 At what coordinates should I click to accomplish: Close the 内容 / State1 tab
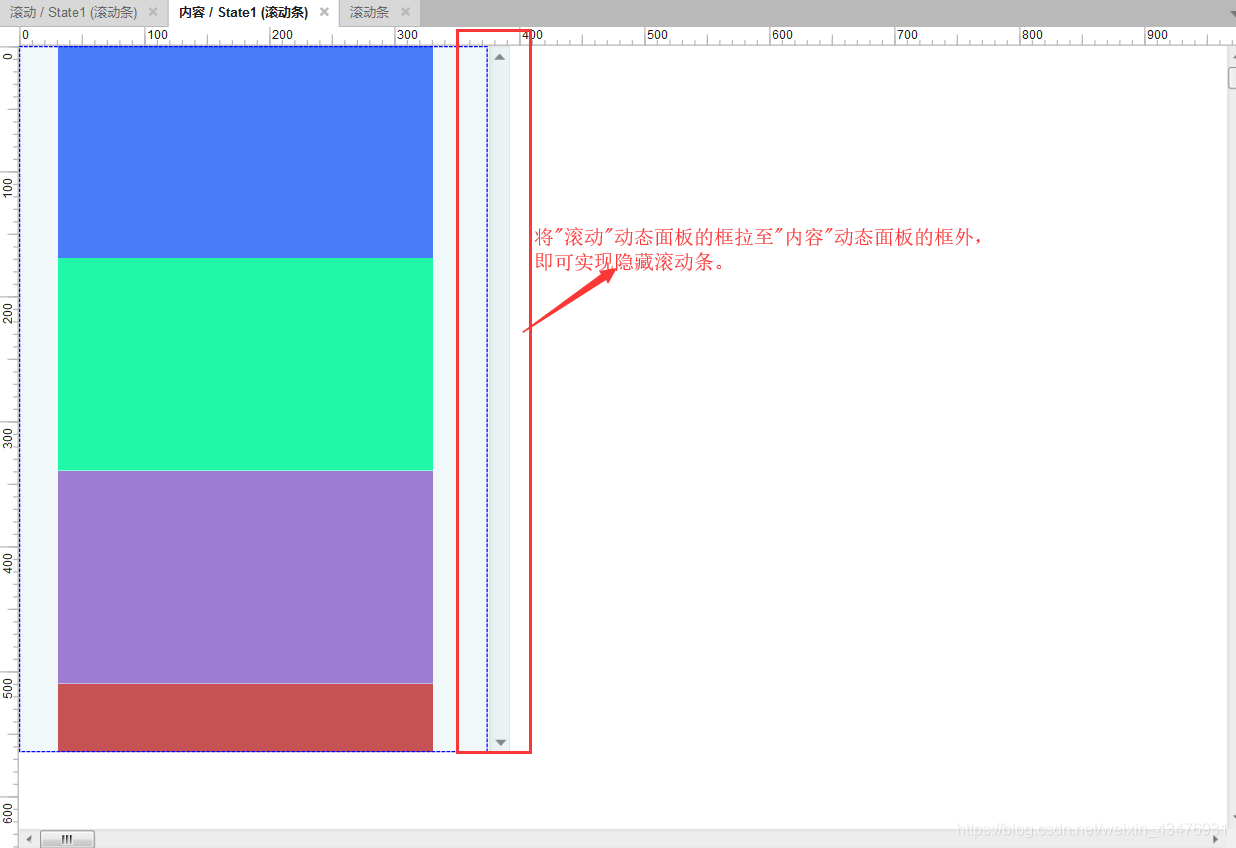click(x=324, y=12)
